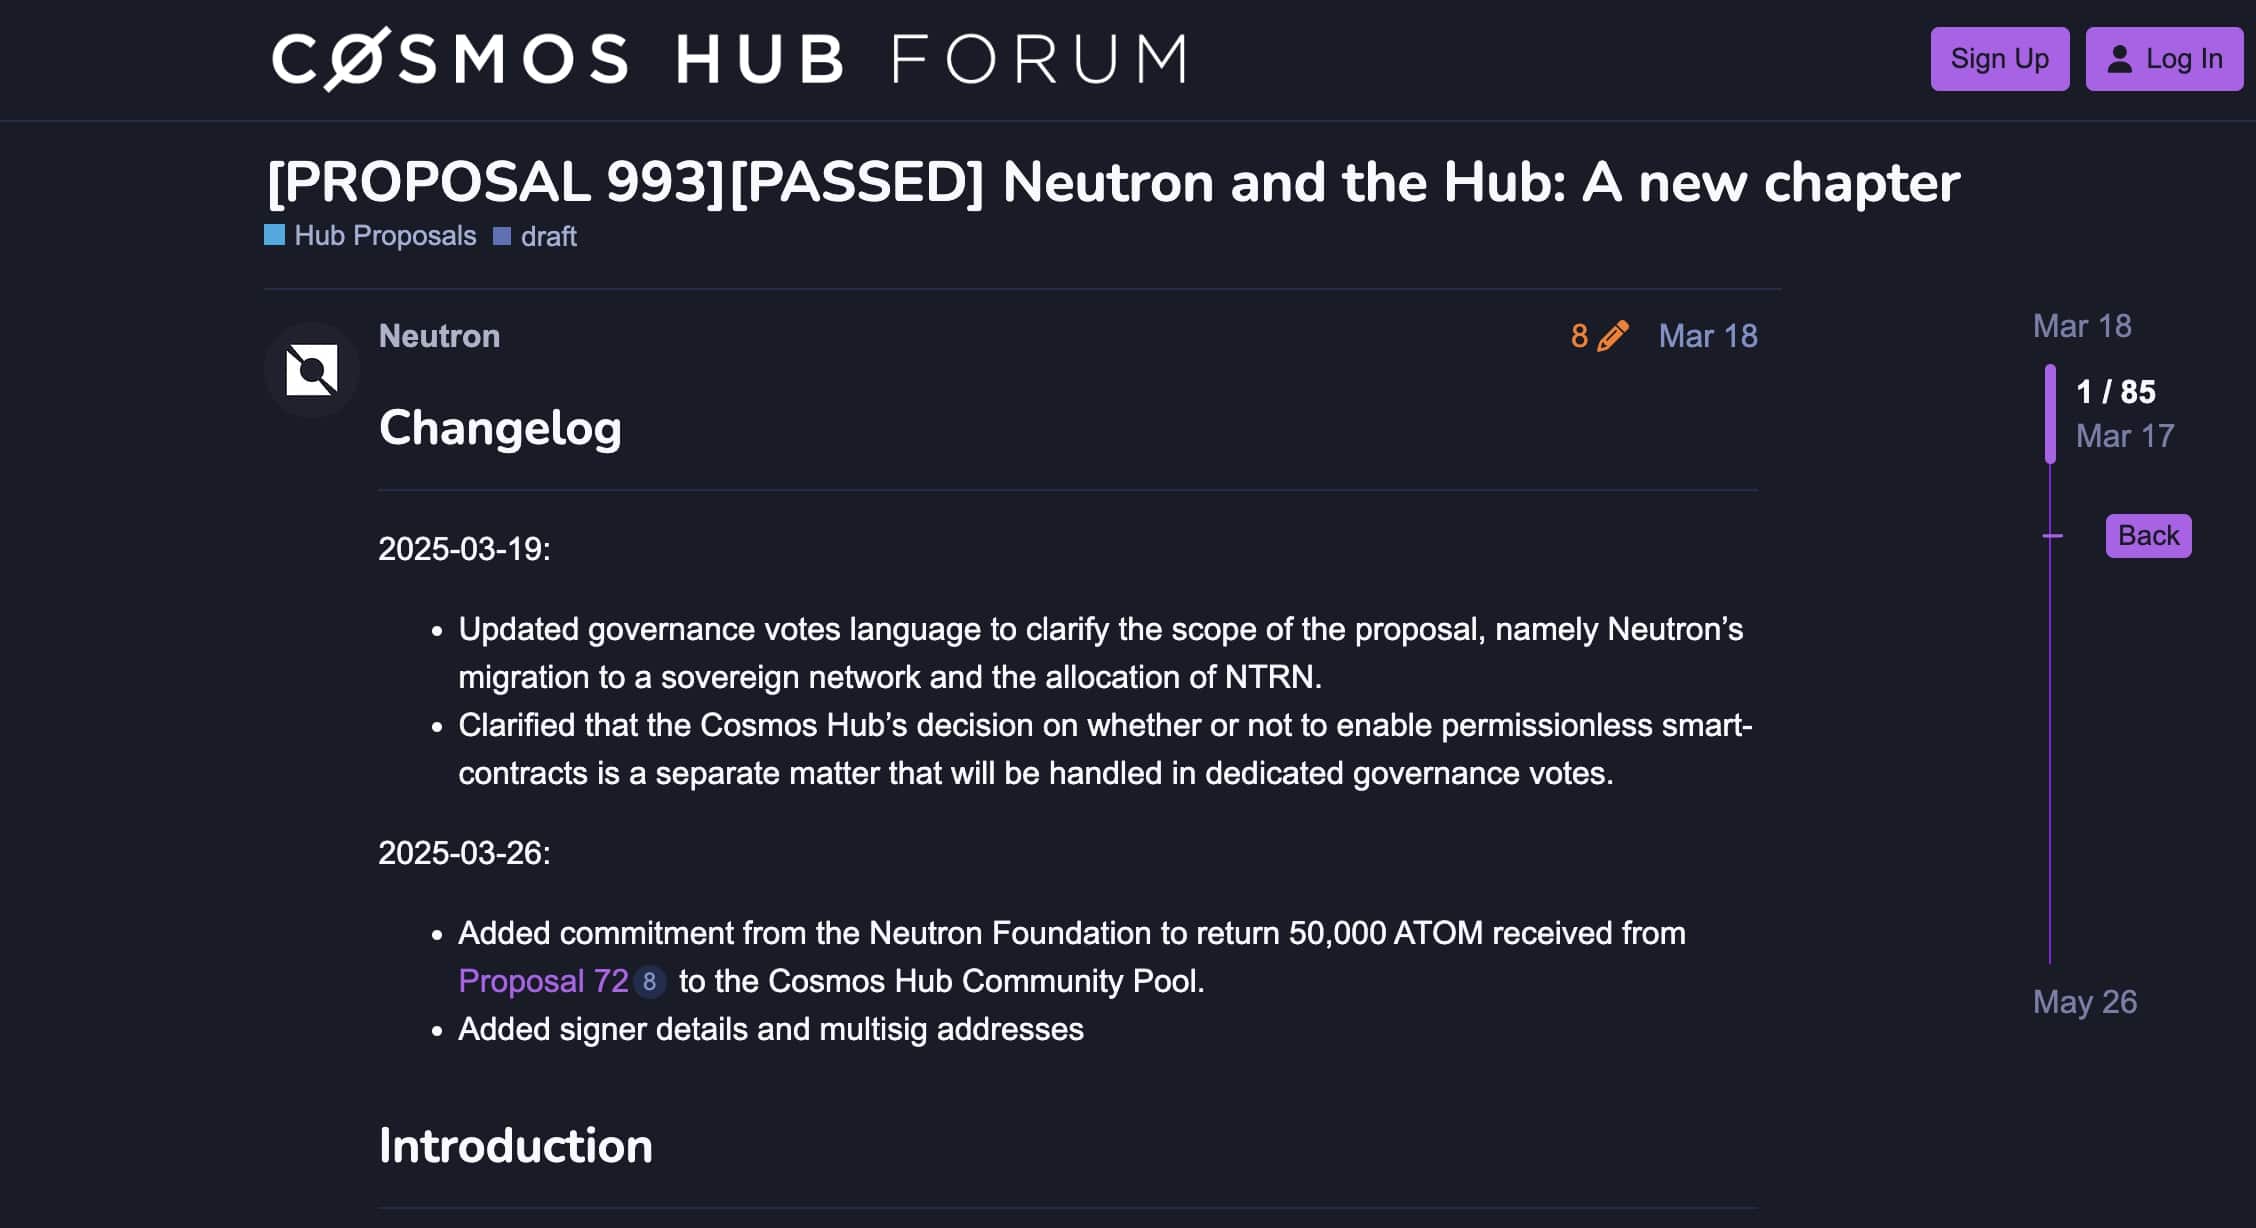Viewport: 2256px width, 1228px height.
Task: Click the Mar 18 post date link
Action: [x=1707, y=336]
